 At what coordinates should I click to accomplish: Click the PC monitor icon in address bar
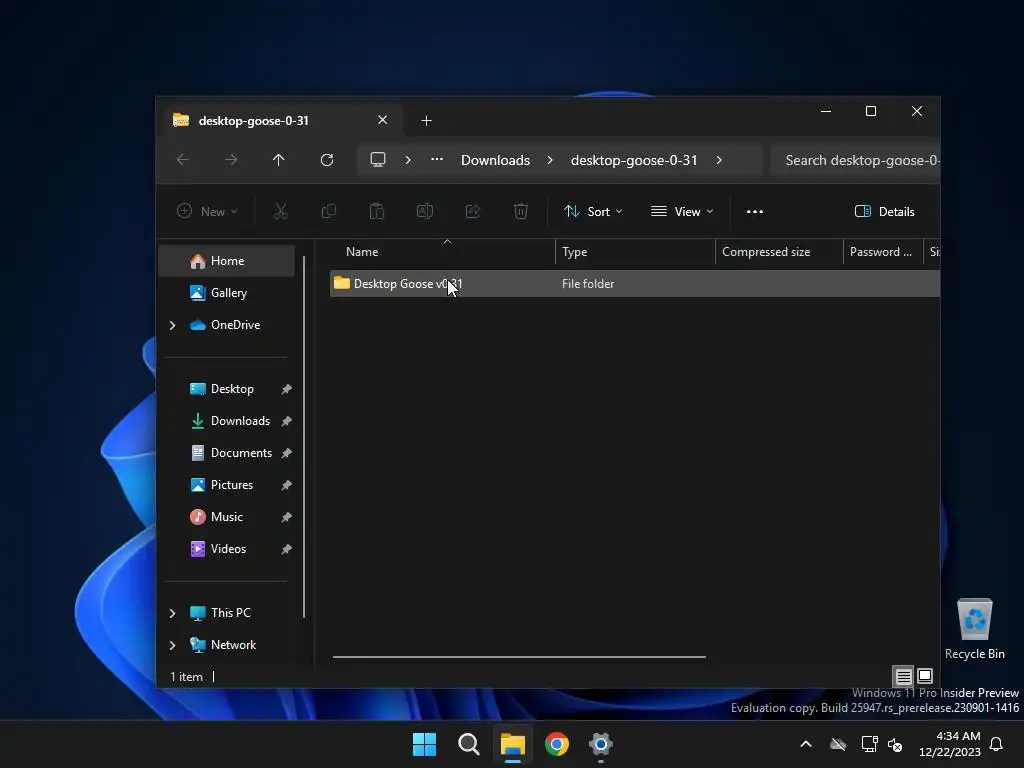tap(378, 160)
